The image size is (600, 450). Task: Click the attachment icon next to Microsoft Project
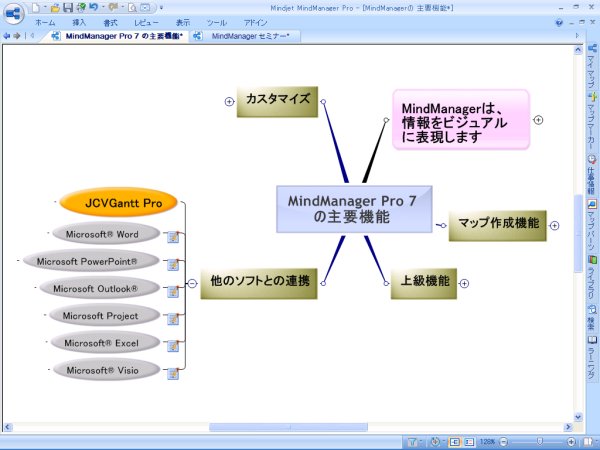(173, 319)
